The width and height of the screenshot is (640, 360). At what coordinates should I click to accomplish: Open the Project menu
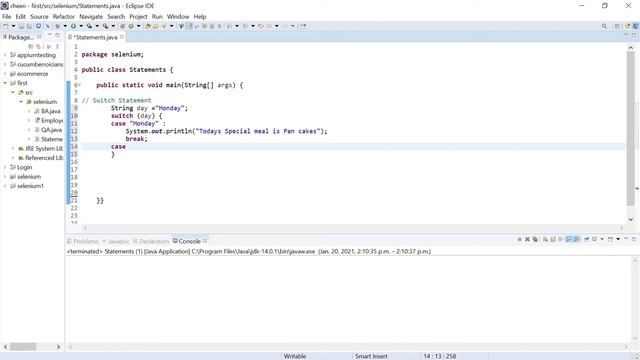pos(138,17)
